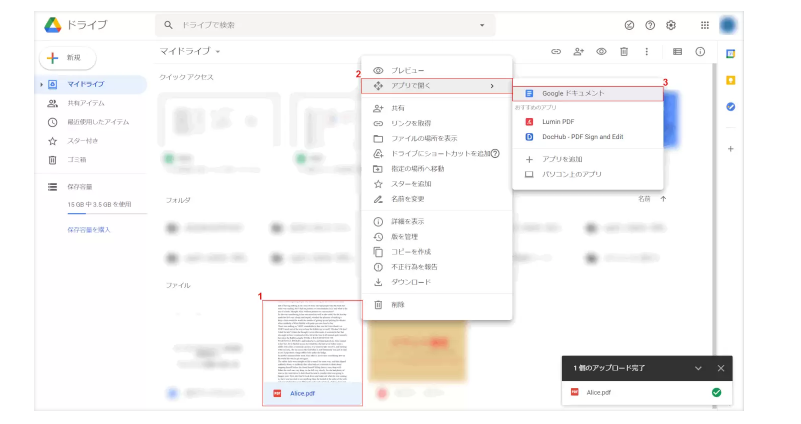Open the Google apps grid
This screenshot has height=424, width=801.
[705, 25]
